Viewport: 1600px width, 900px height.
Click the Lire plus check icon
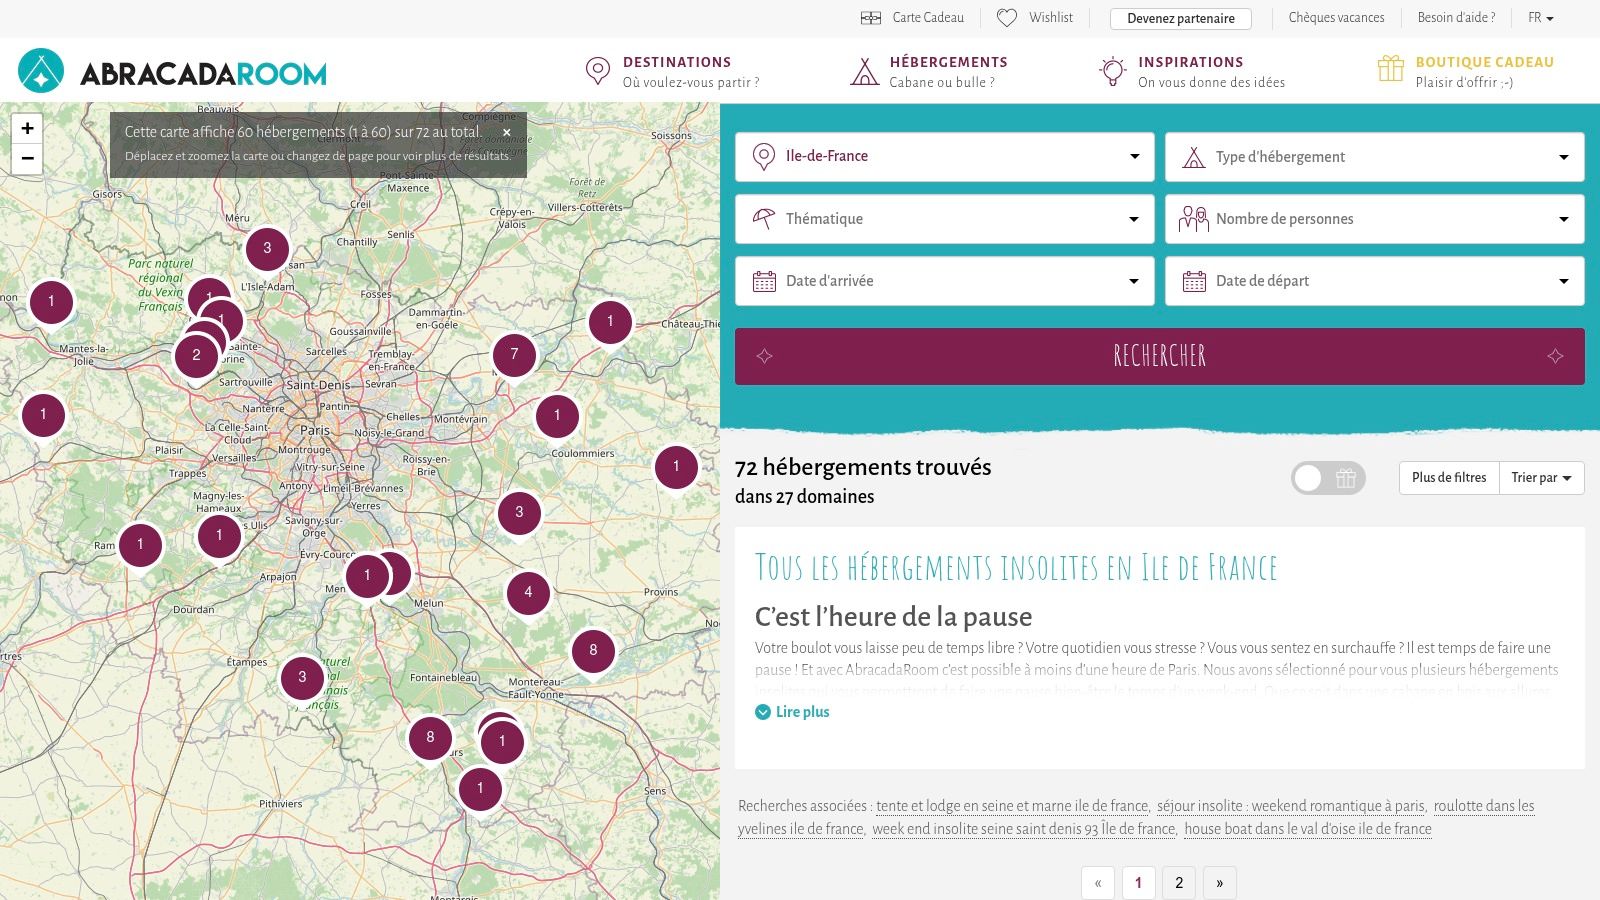click(x=763, y=712)
